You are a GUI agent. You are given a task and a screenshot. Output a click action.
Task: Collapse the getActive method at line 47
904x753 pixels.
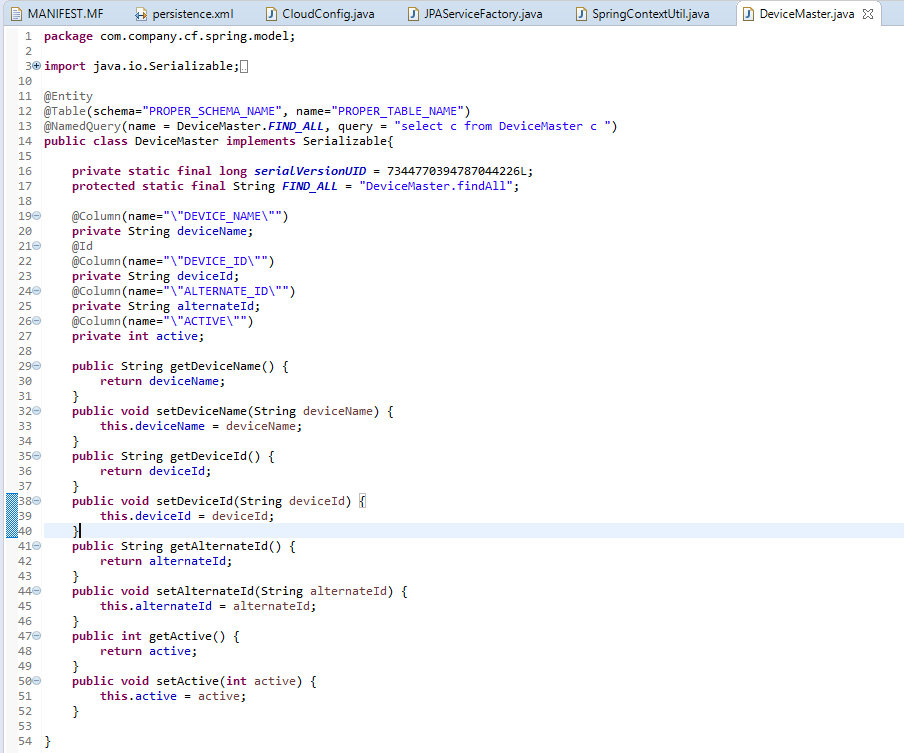pyautogui.click(x=37, y=636)
